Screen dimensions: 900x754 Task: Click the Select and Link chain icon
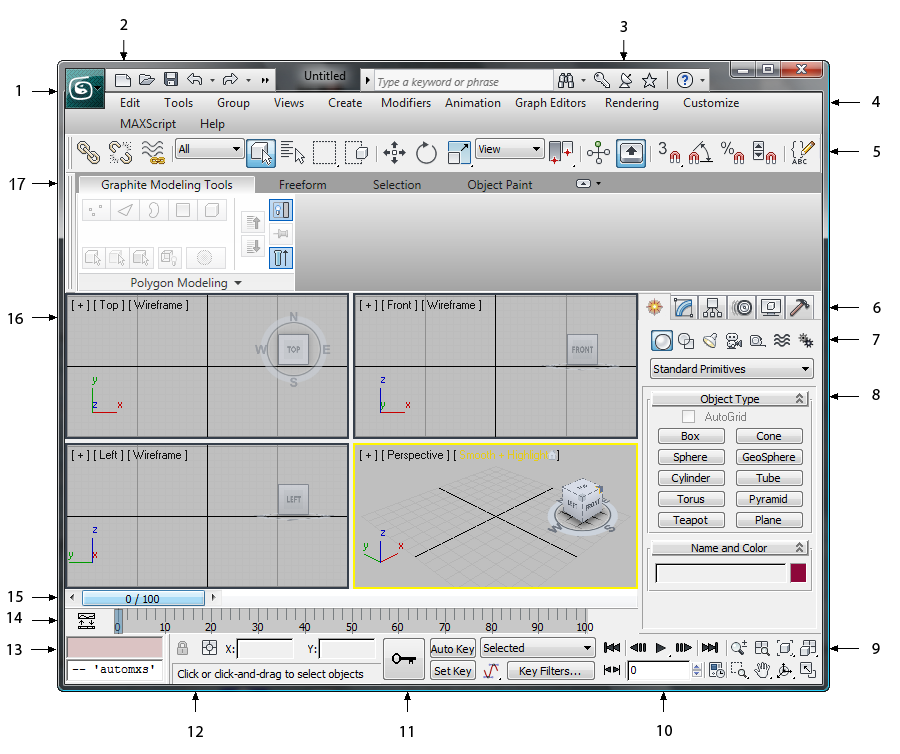88,152
